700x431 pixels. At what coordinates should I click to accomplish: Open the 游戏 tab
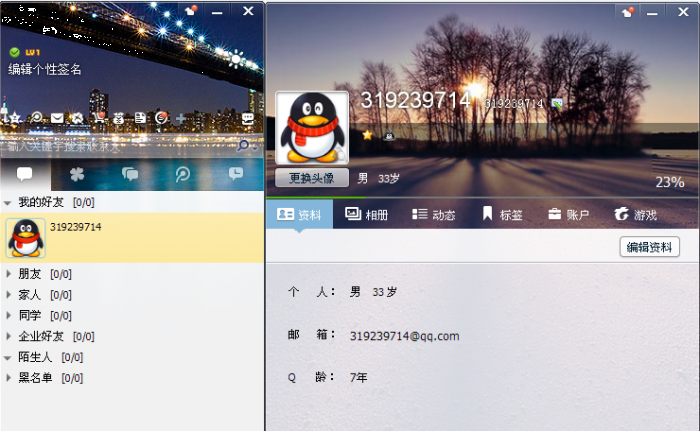click(x=635, y=215)
